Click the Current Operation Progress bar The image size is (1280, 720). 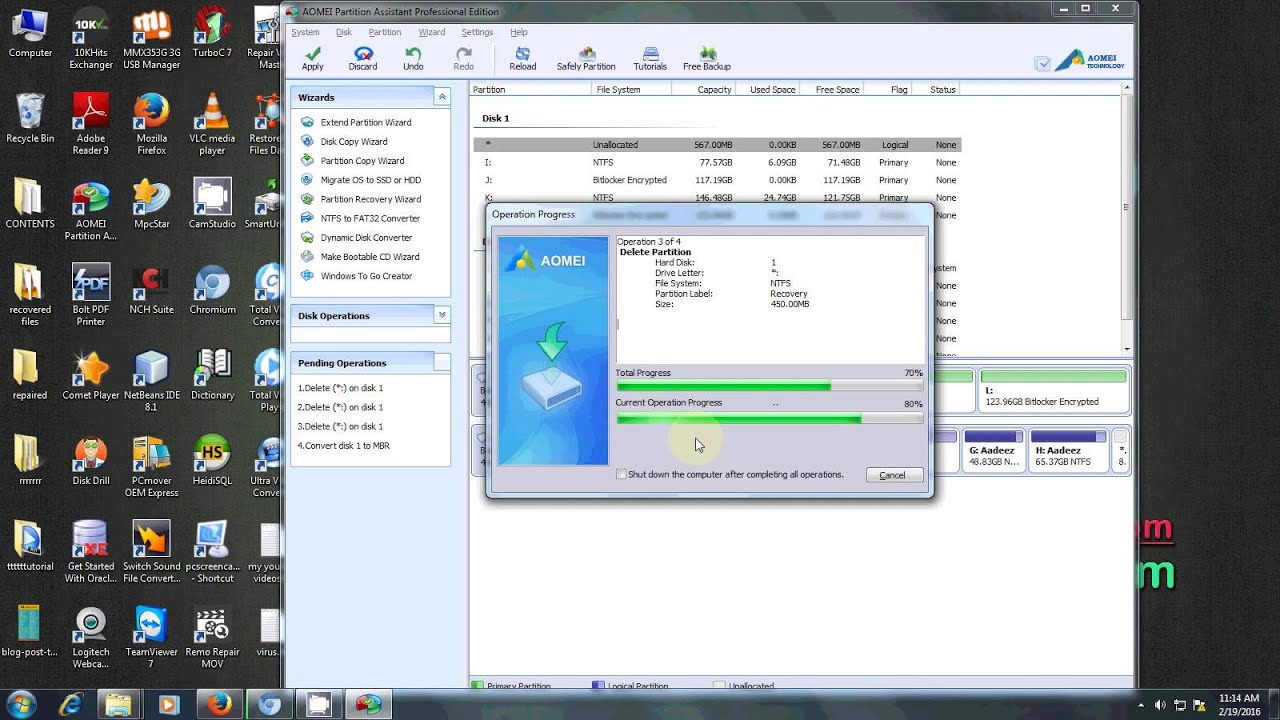pyautogui.click(x=769, y=419)
